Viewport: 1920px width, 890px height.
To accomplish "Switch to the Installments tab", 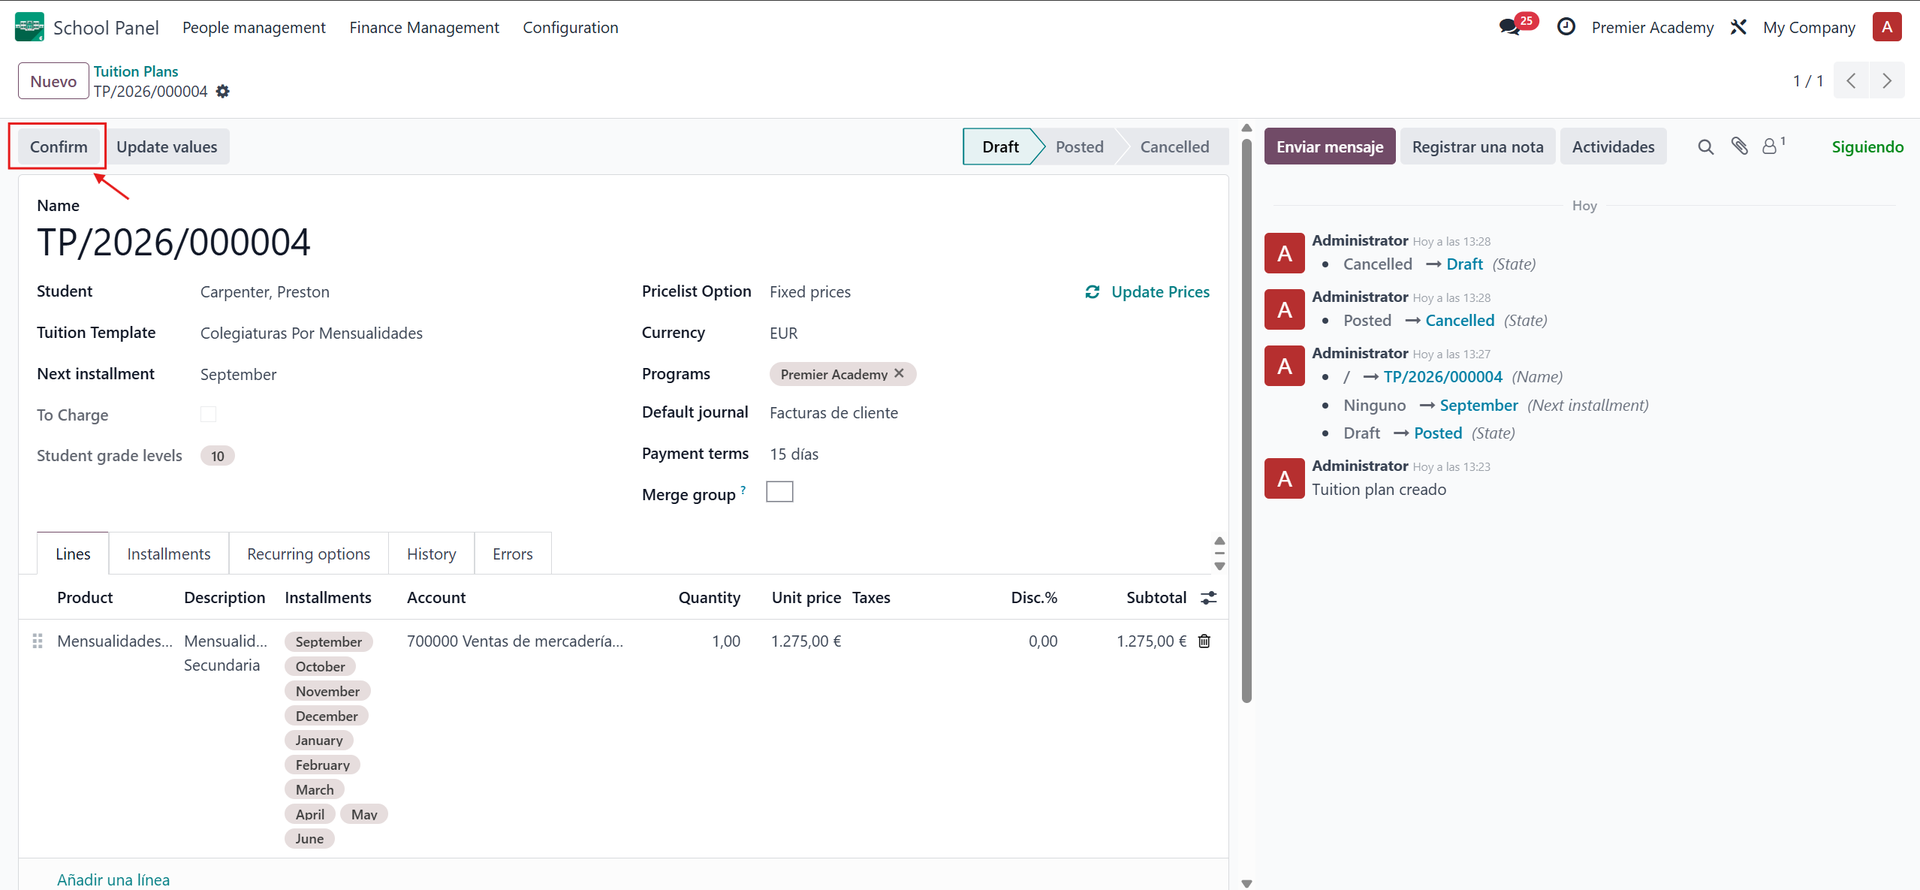I will tap(169, 554).
